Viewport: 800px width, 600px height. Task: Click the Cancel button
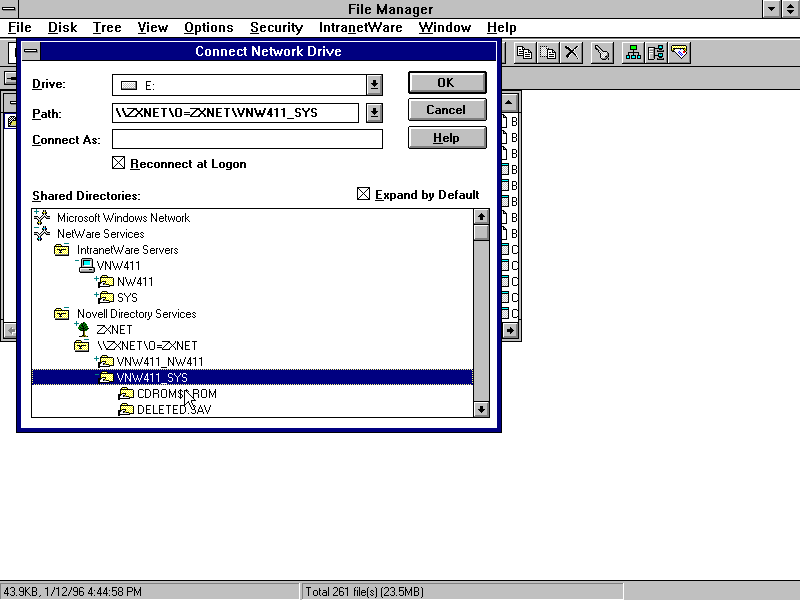tap(447, 110)
